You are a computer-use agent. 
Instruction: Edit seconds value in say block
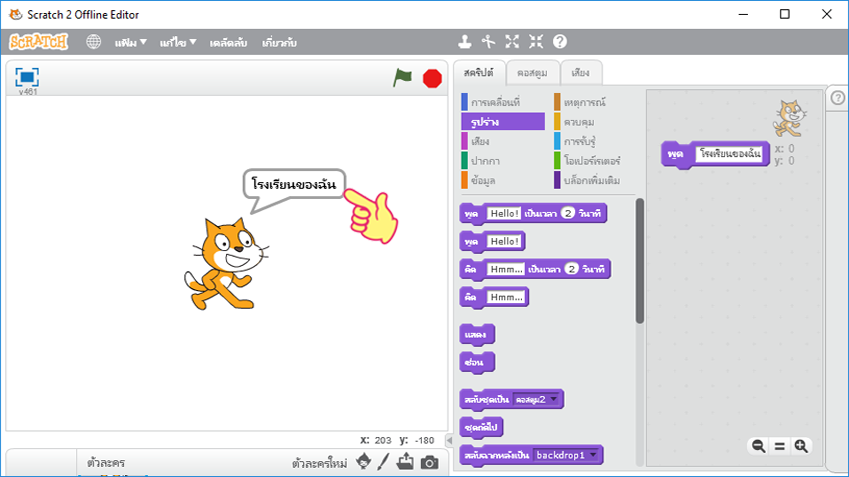(x=567, y=213)
